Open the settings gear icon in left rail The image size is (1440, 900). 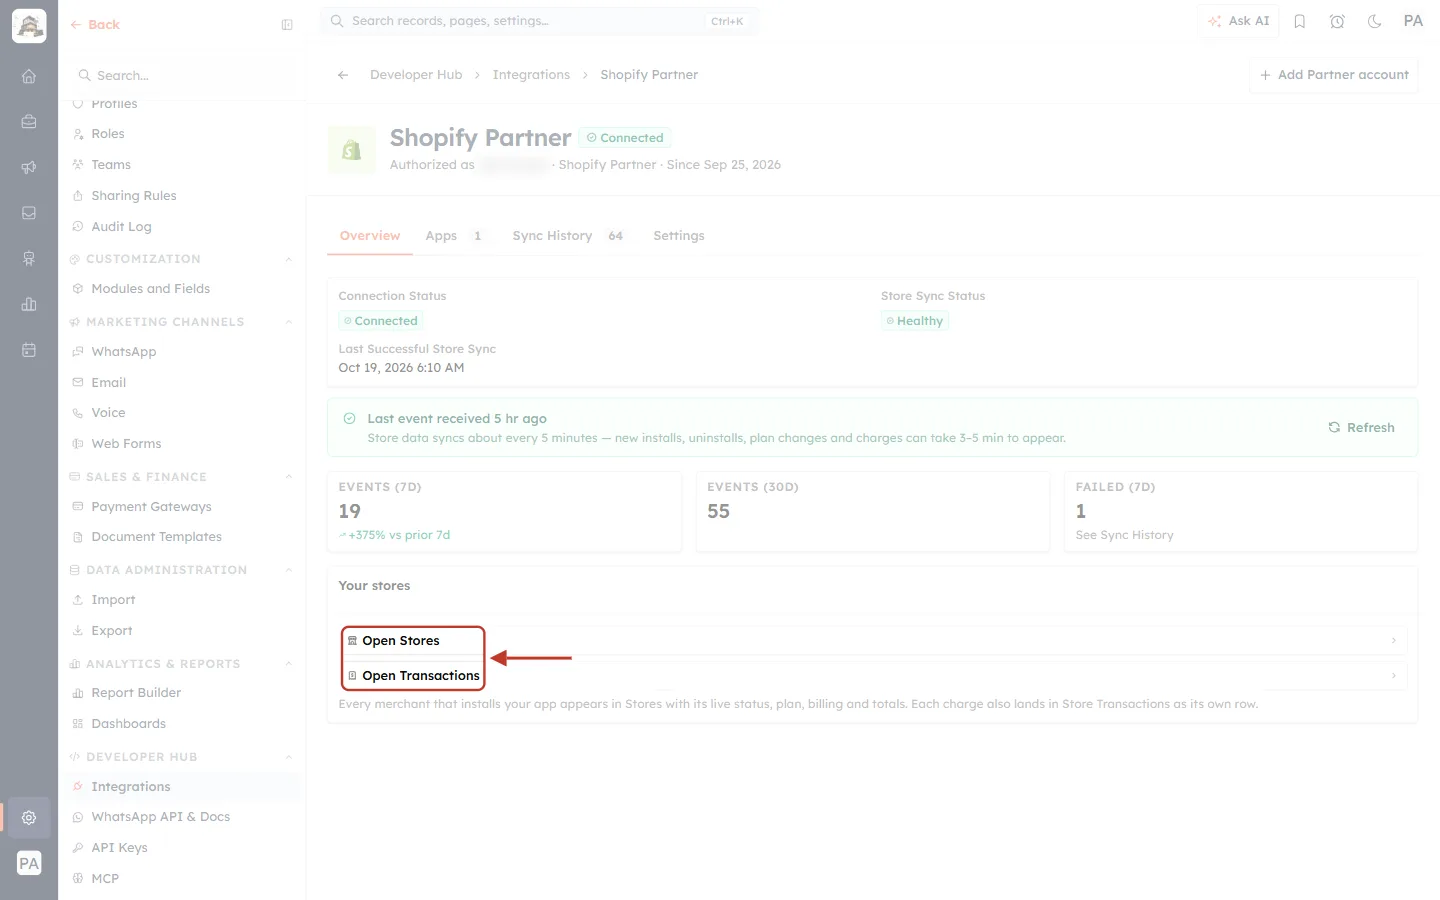coord(29,817)
